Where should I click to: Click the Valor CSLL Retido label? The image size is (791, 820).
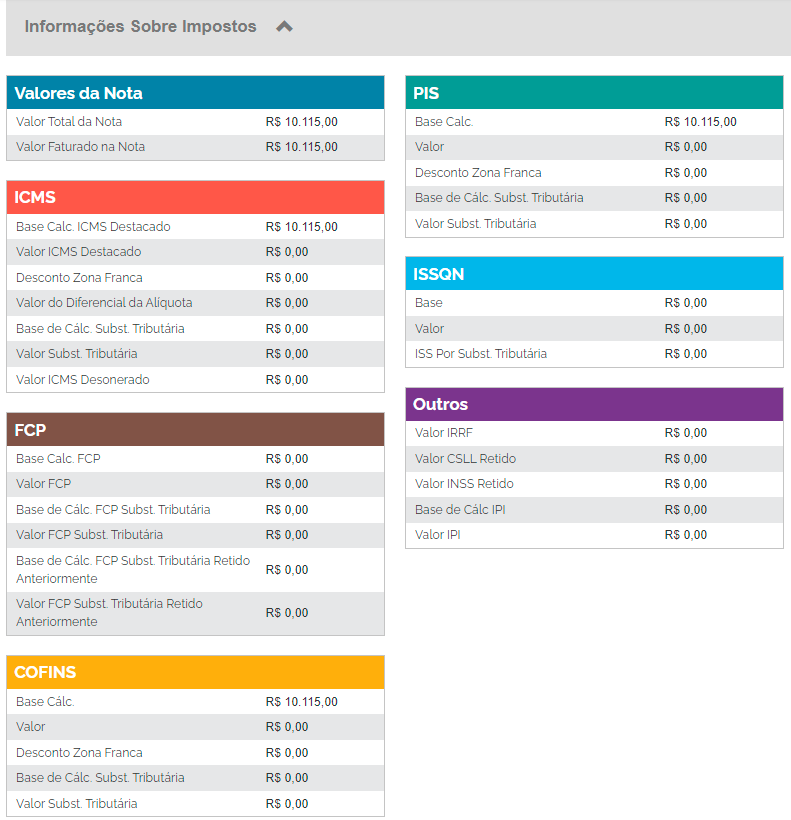point(466,459)
